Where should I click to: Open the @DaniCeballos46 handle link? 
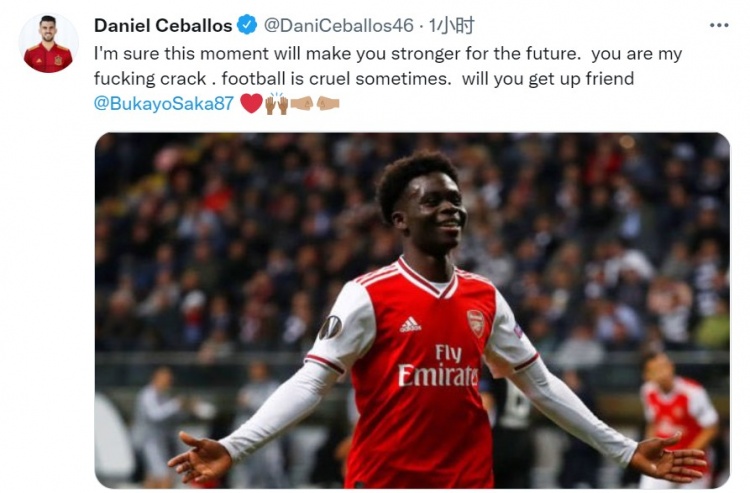tap(339, 25)
